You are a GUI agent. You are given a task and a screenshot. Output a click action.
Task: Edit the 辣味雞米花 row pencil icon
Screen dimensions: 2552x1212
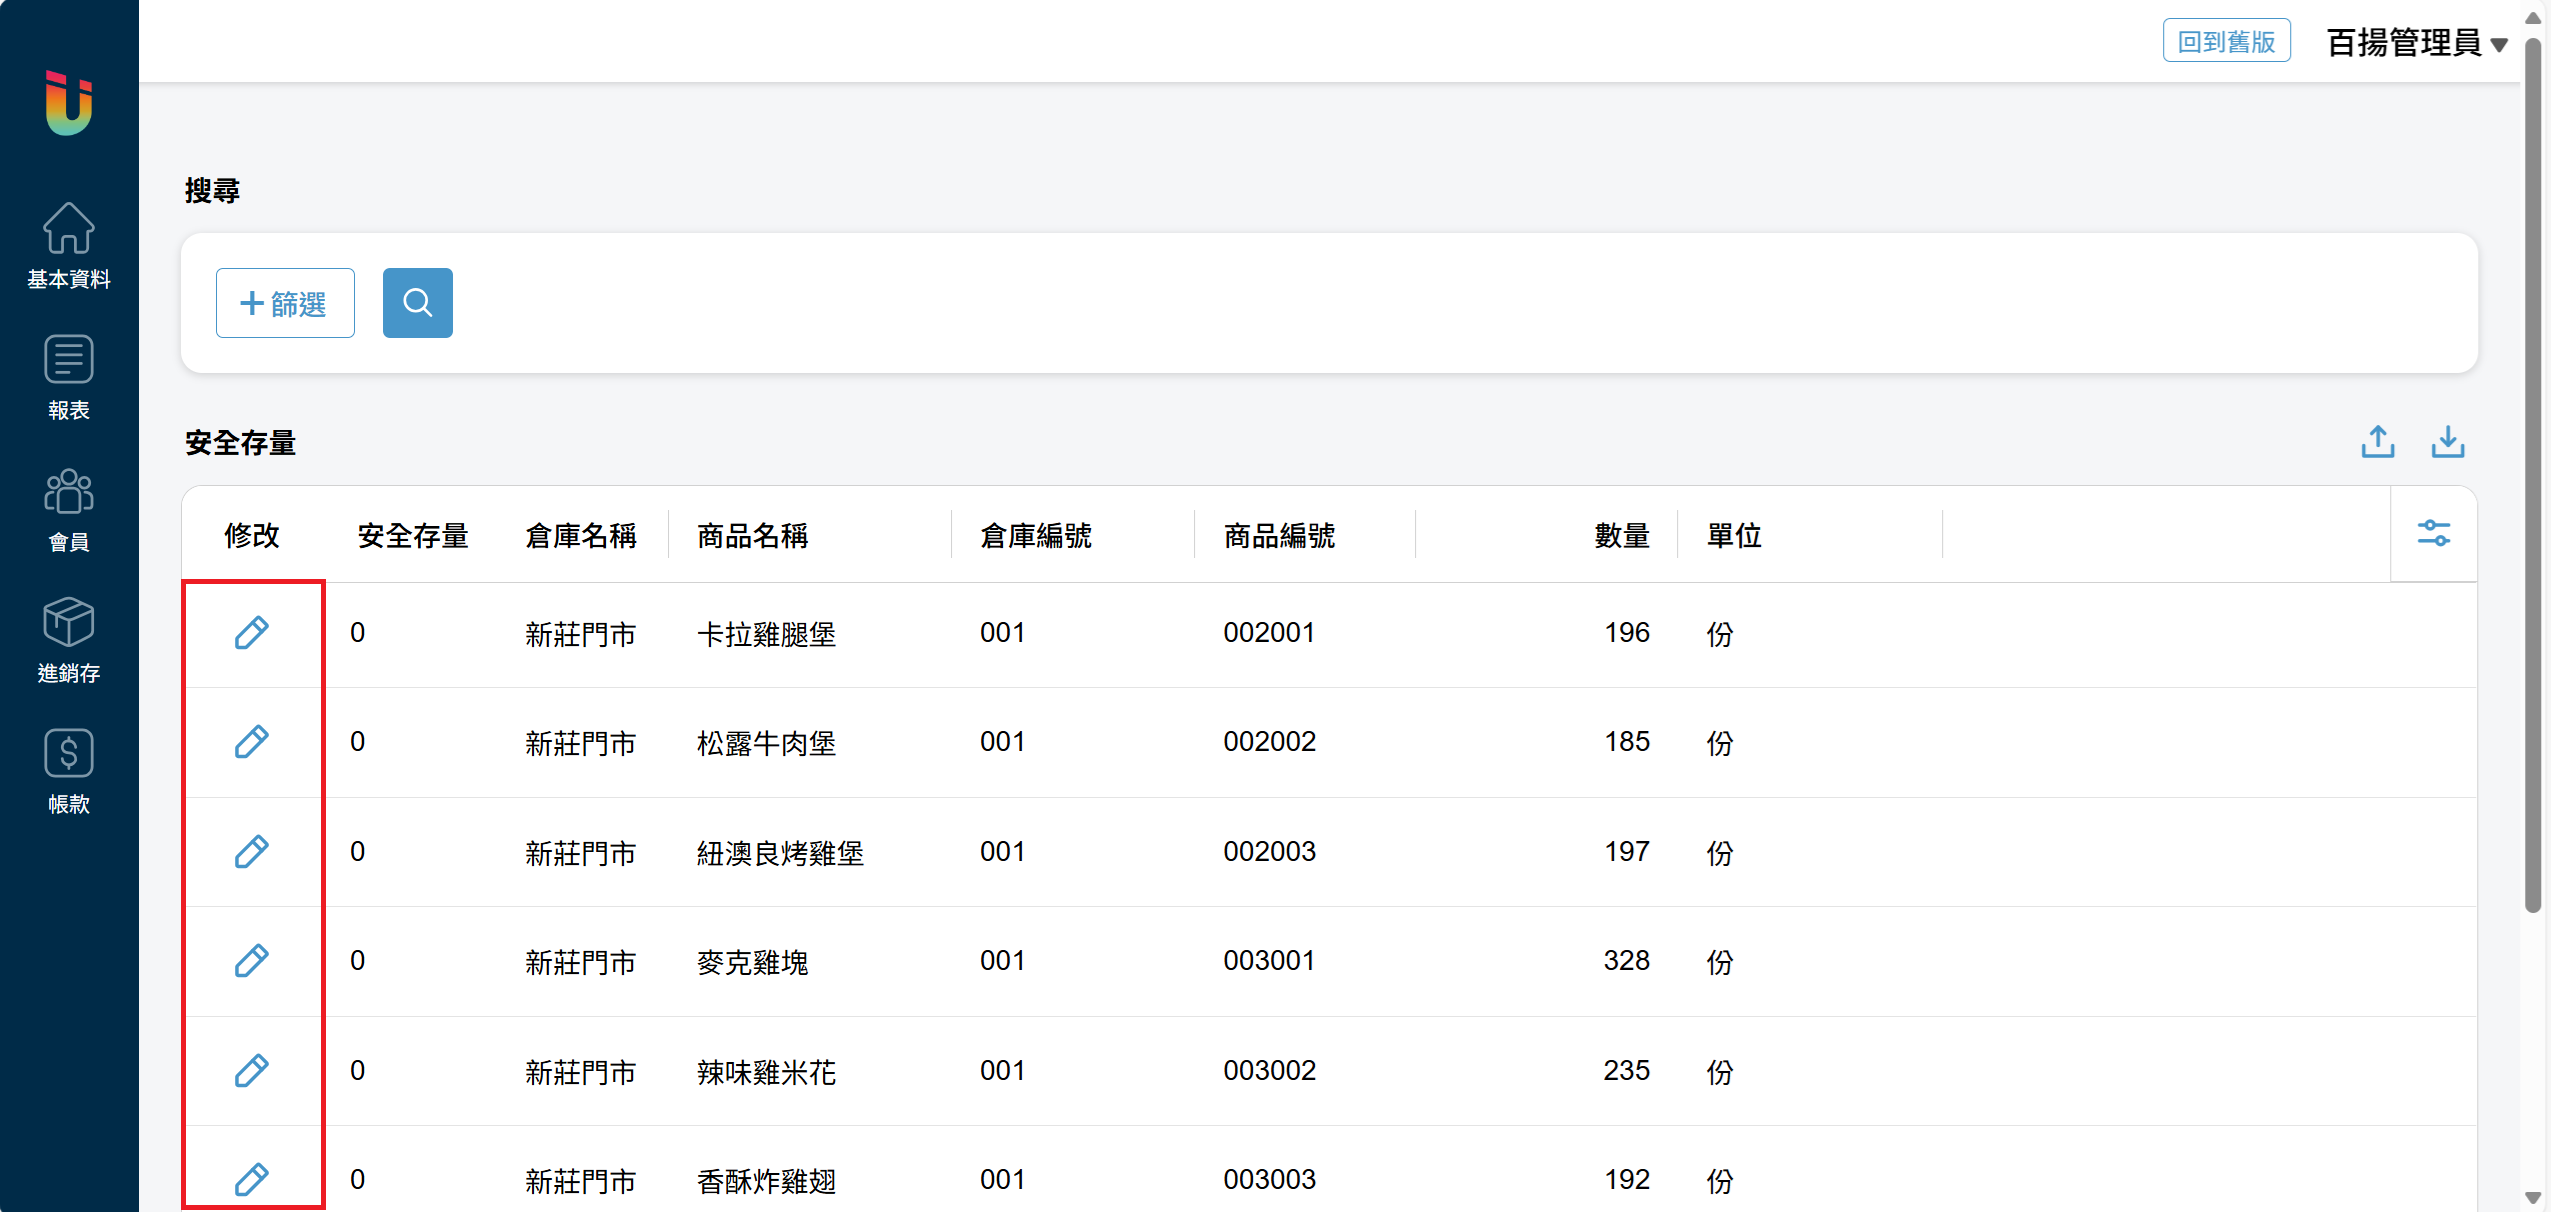coord(251,1071)
